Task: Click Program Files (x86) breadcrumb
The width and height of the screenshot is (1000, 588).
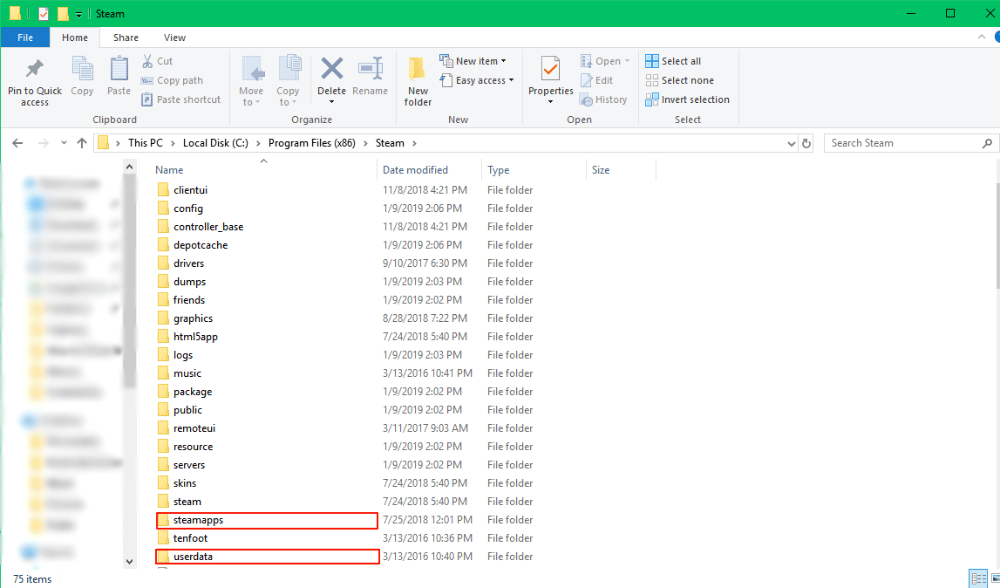Action: 312,143
